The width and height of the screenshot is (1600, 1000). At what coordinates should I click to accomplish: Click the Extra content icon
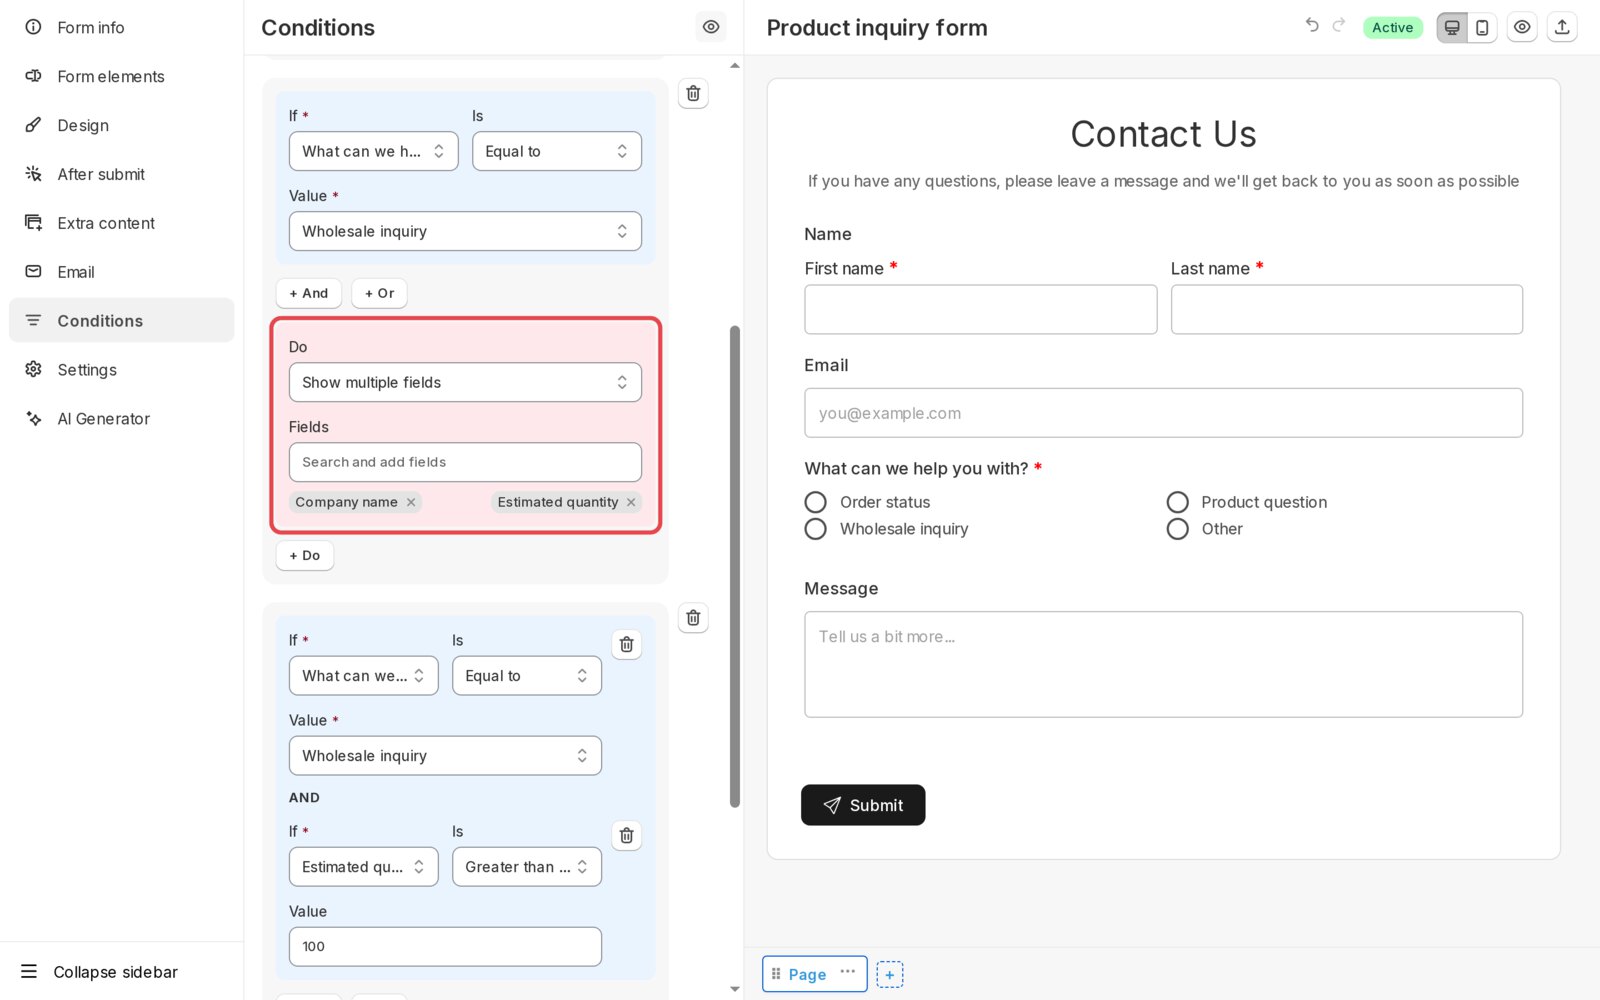coord(33,223)
